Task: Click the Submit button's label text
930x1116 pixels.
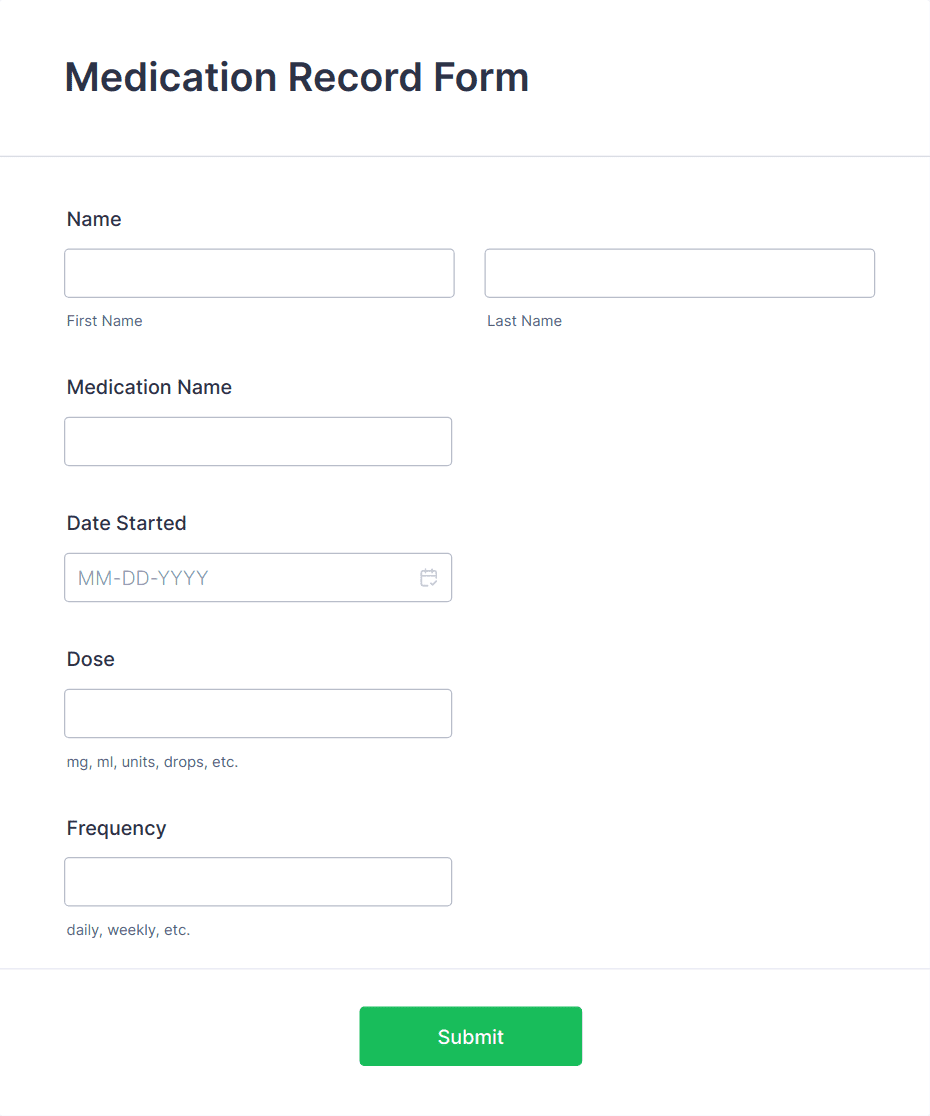Action: pyautogui.click(x=470, y=1036)
